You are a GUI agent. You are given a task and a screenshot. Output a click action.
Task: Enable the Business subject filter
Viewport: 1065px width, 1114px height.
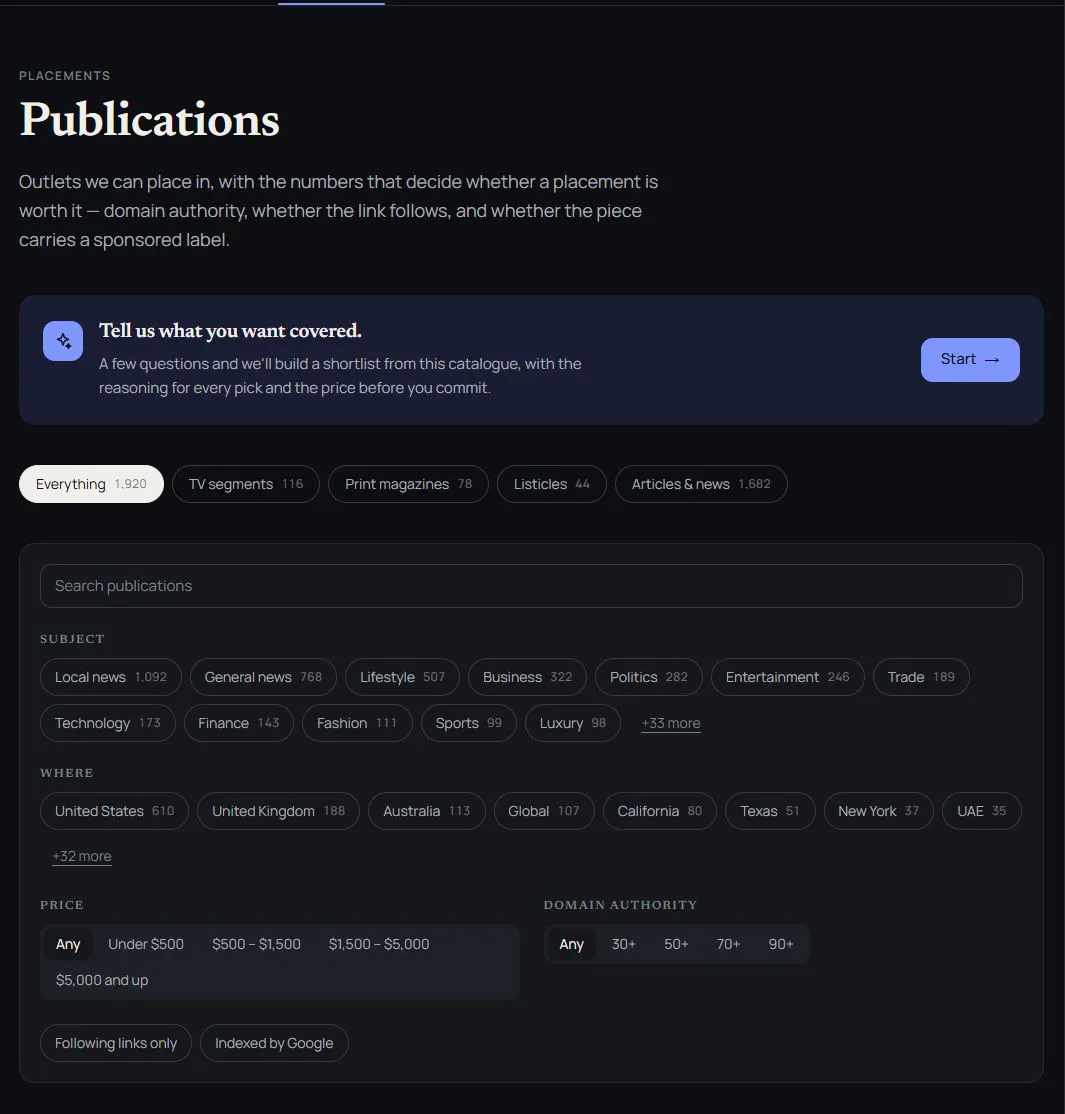pos(527,677)
